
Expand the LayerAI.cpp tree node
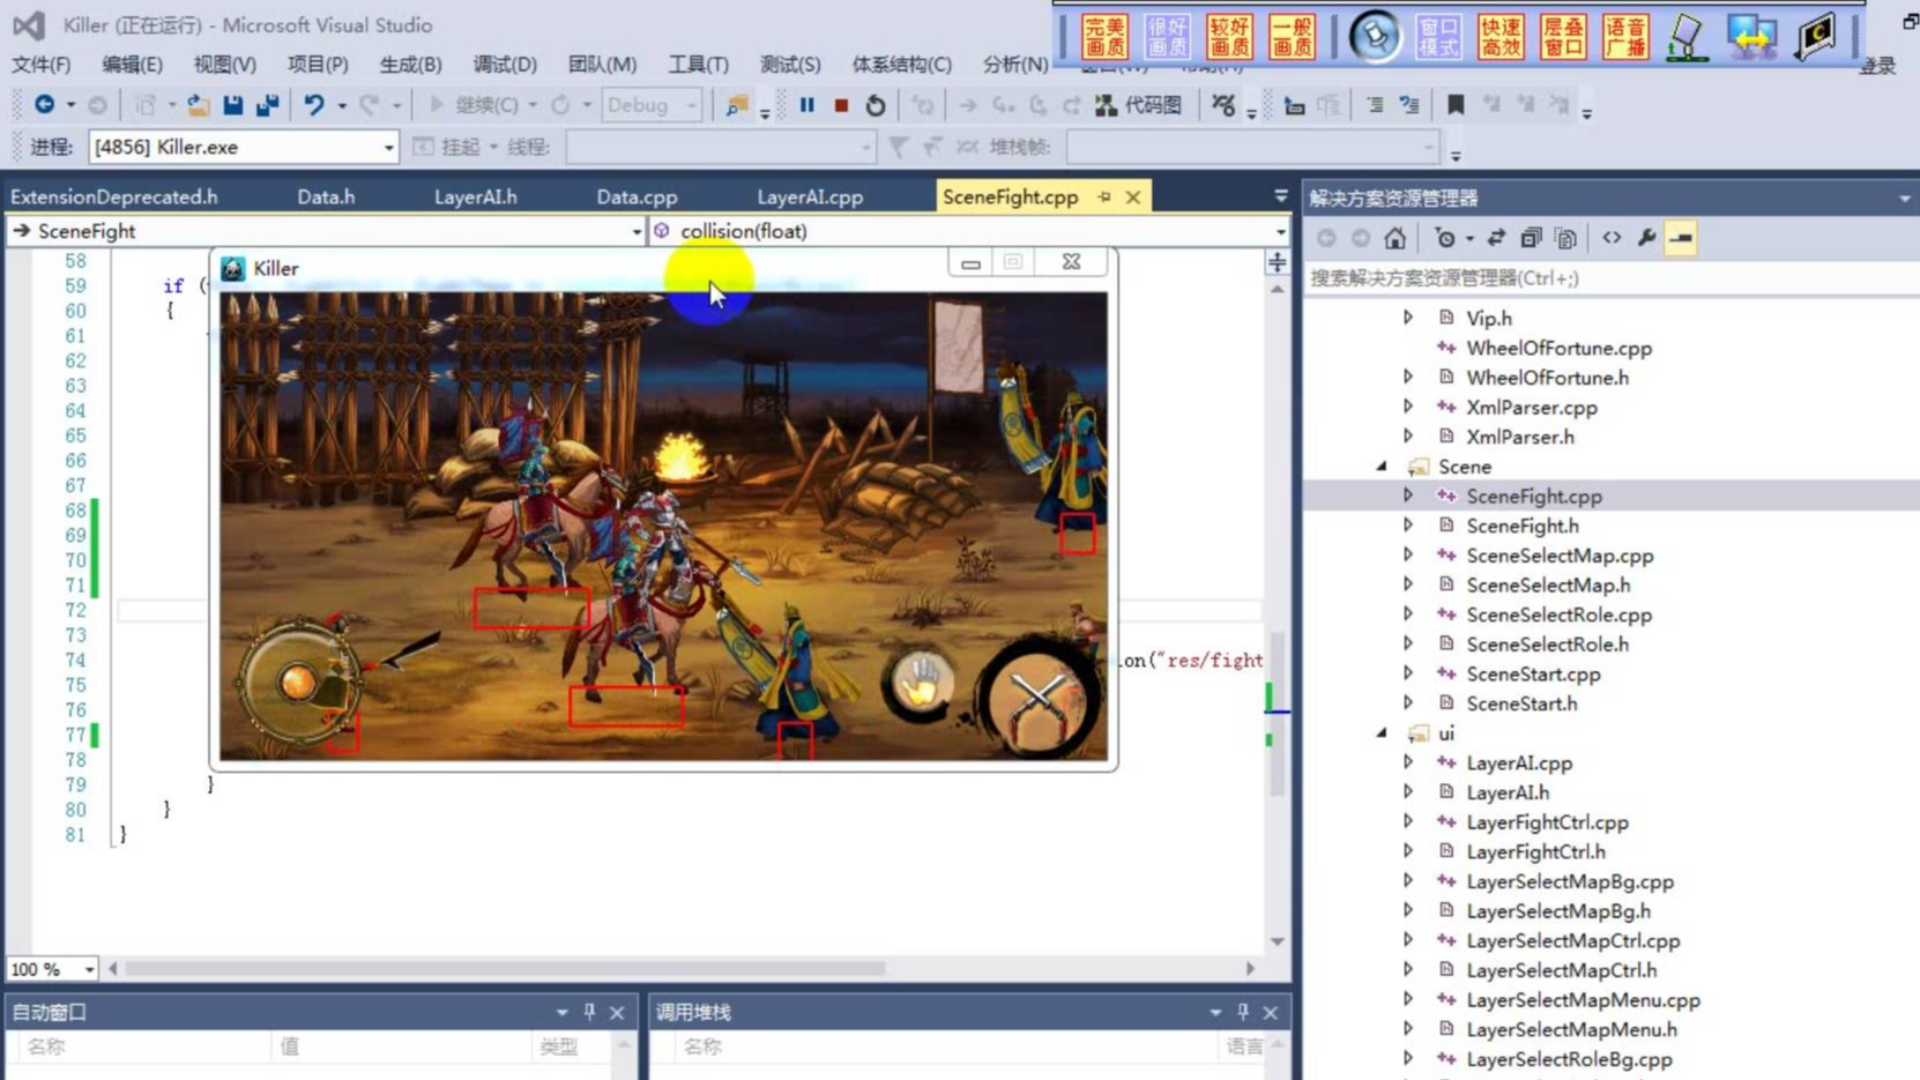(x=1408, y=762)
